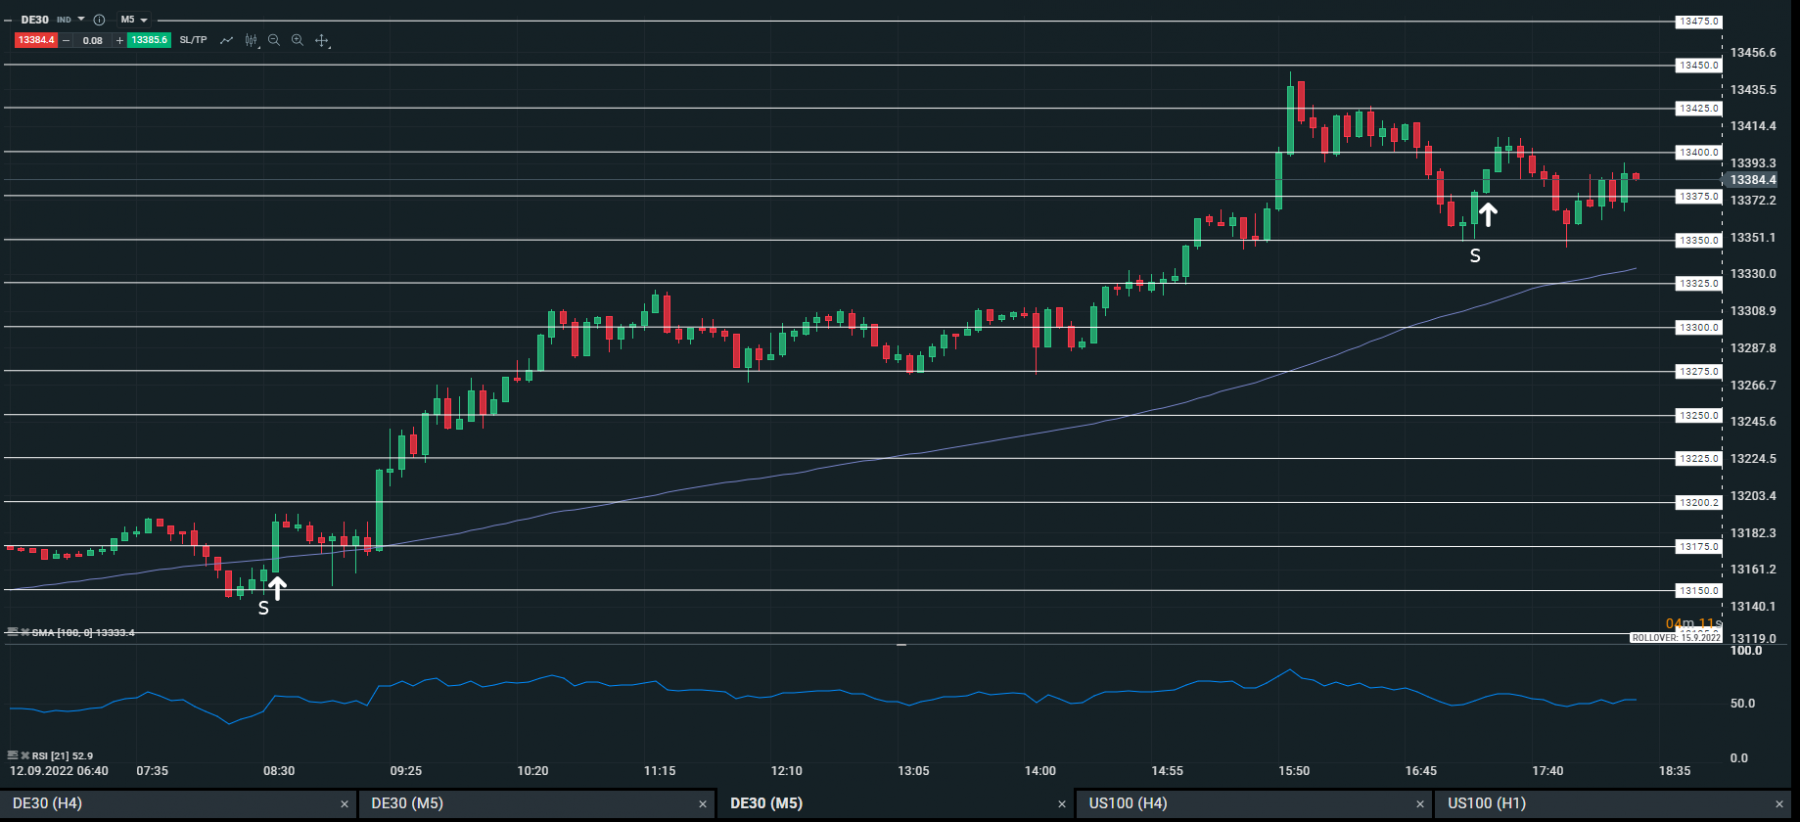Switch to the US100 (H4) tab
Image resolution: width=1800 pixels, height=822 pixels.
(1254, 803)
